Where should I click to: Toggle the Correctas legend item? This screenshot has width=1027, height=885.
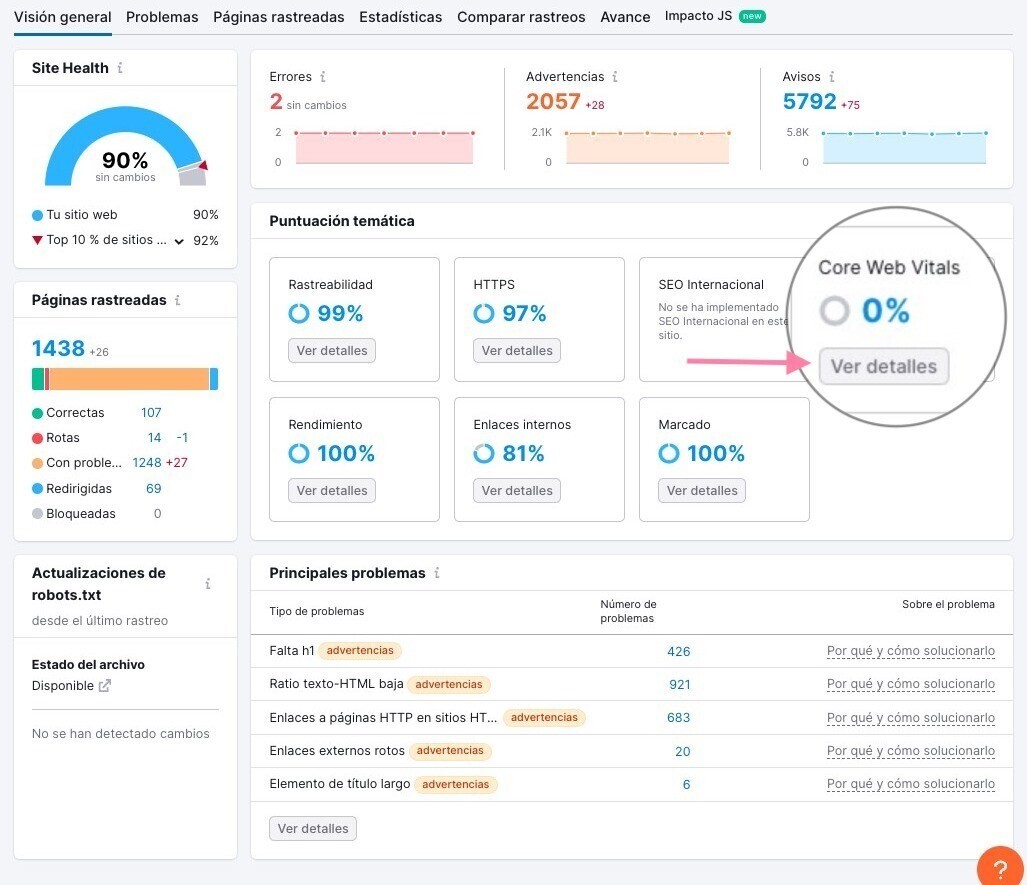click(x=75, y=412)
